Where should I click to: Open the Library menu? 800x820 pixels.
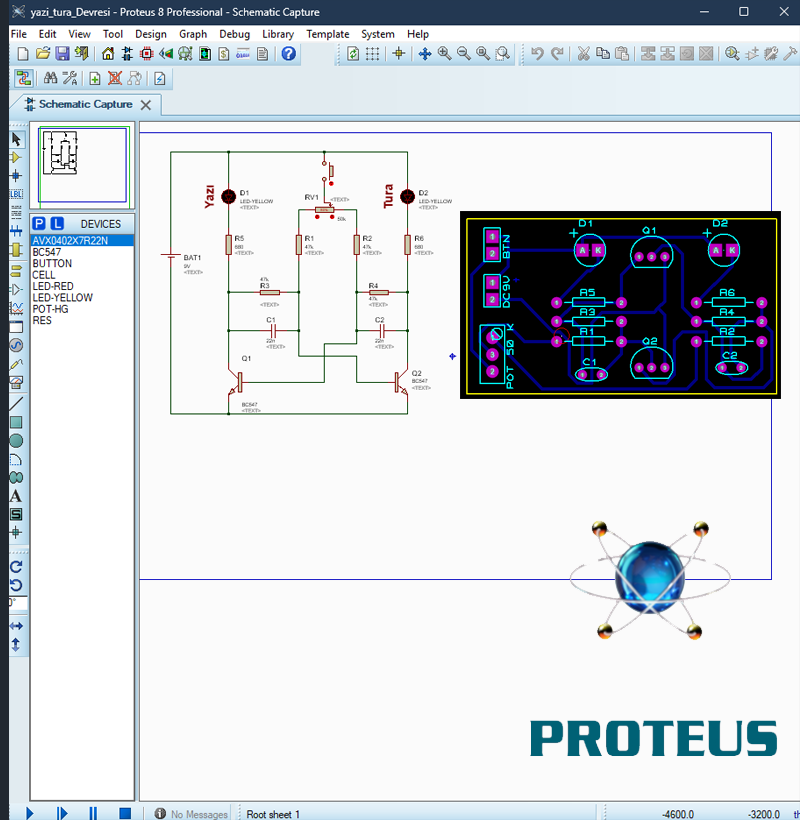click(x=278, y=33)
